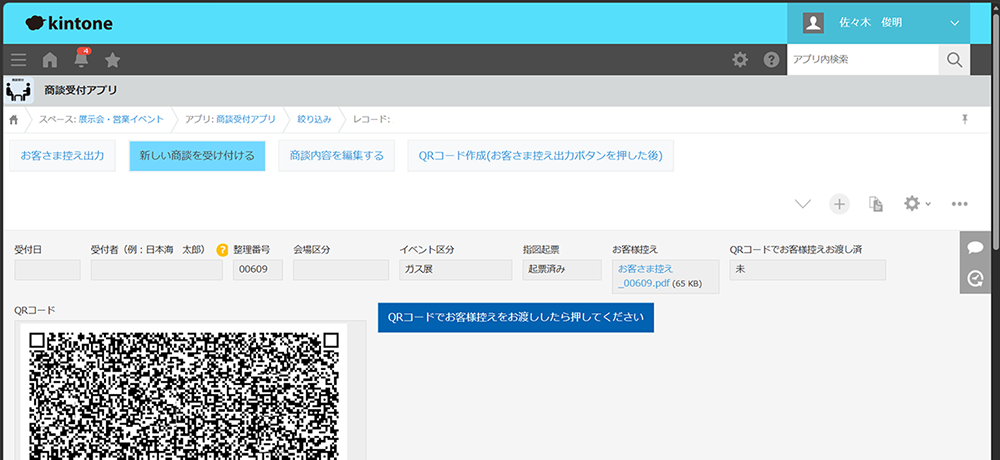
Task: Click the yellow help icon beside 受付者
Action: (x=222, y=250)
